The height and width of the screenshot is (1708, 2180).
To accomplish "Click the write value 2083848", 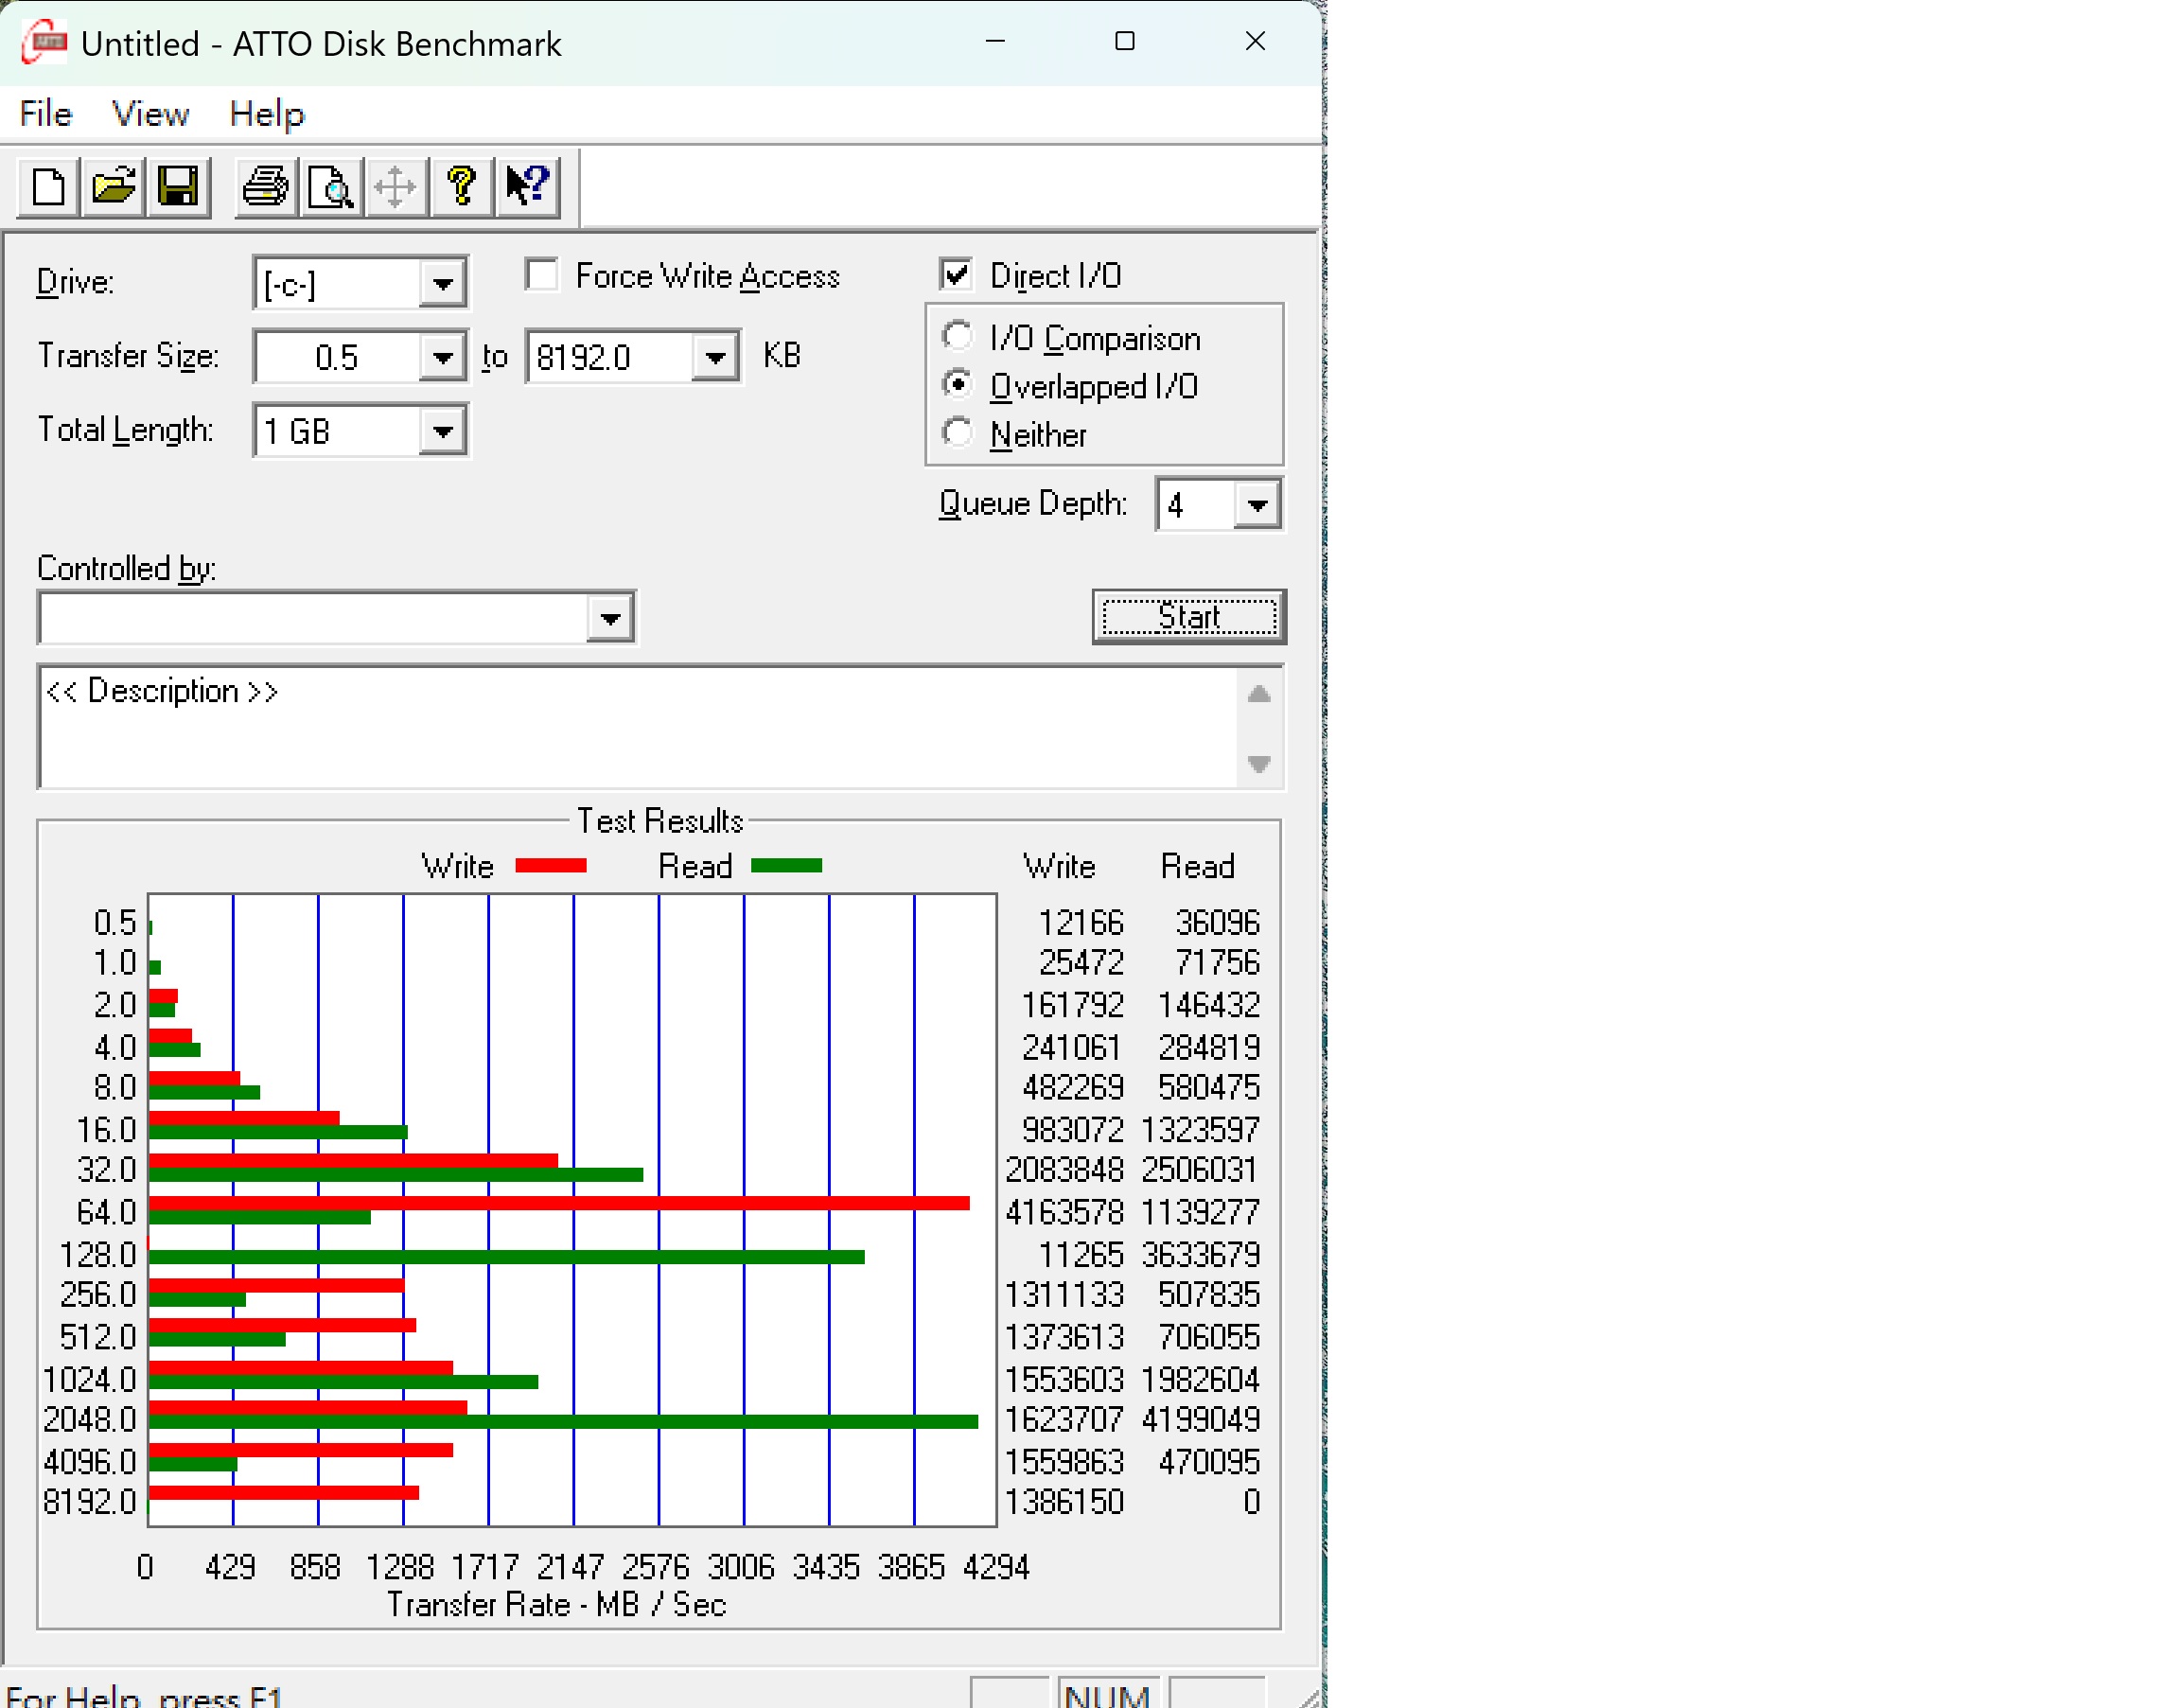I will coord(1065,1170).
